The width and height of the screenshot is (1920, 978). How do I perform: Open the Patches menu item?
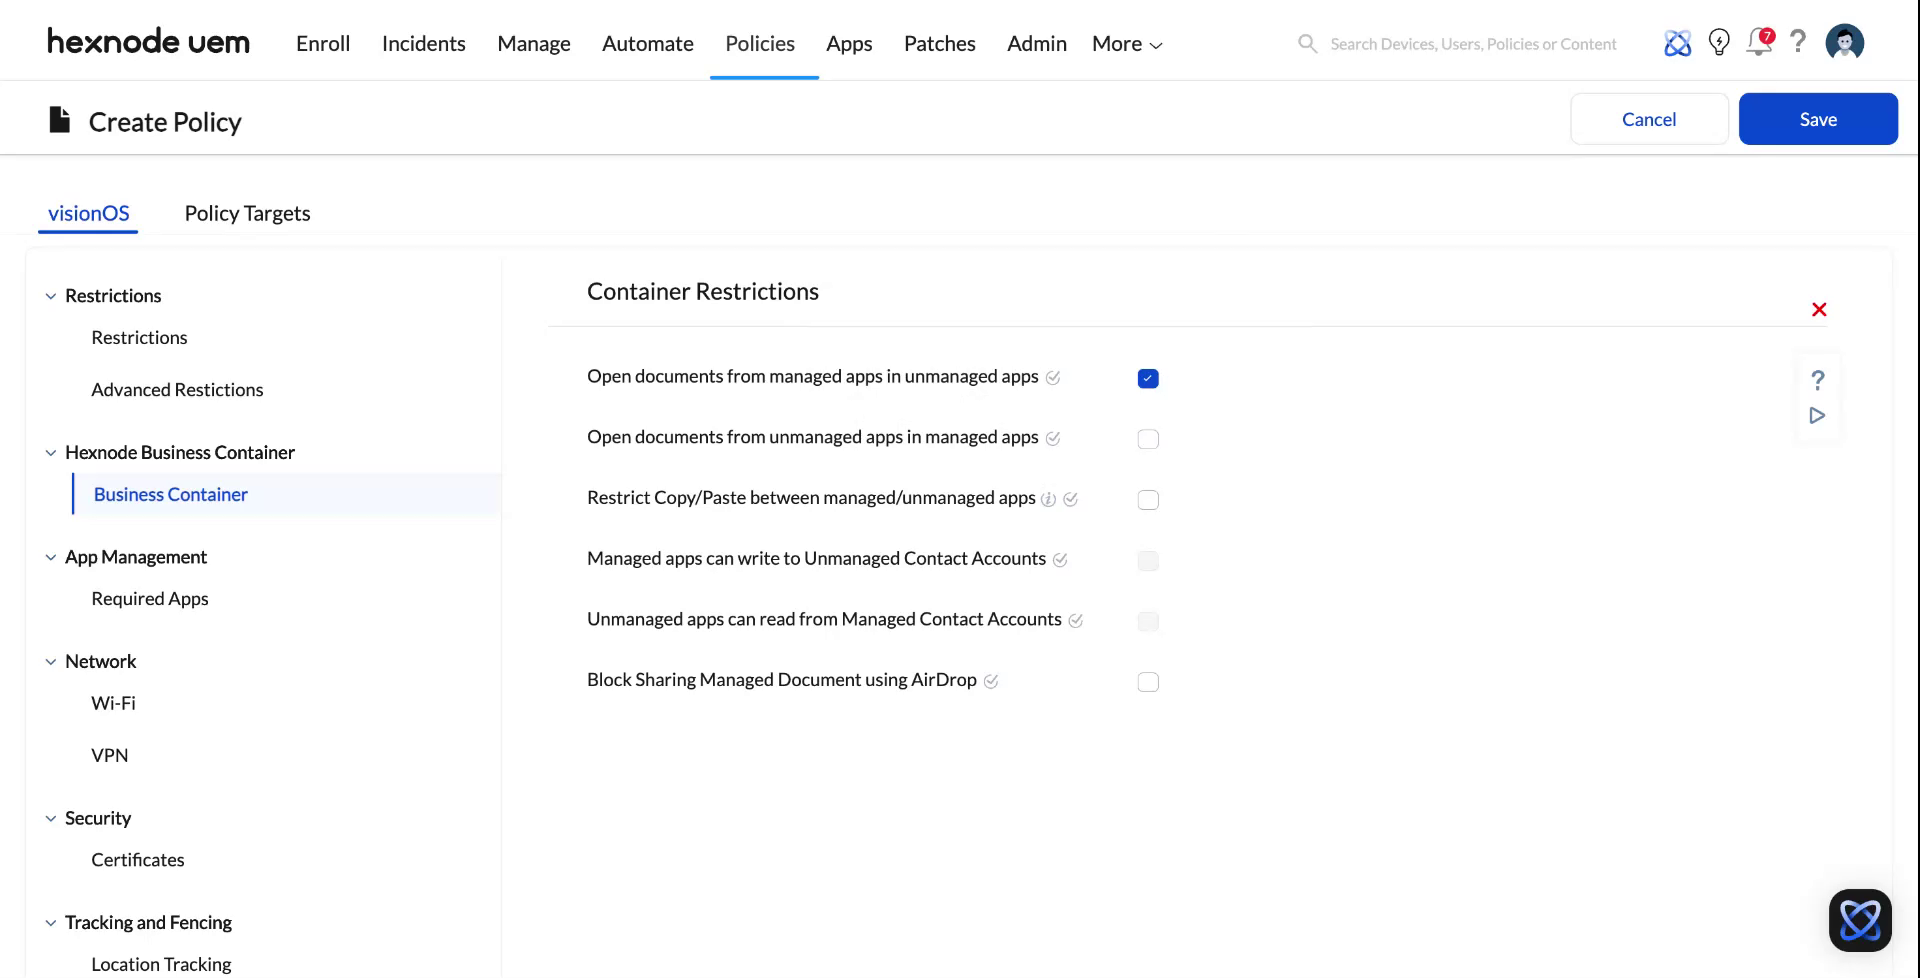pyautogui.click(x=939, y=43)
